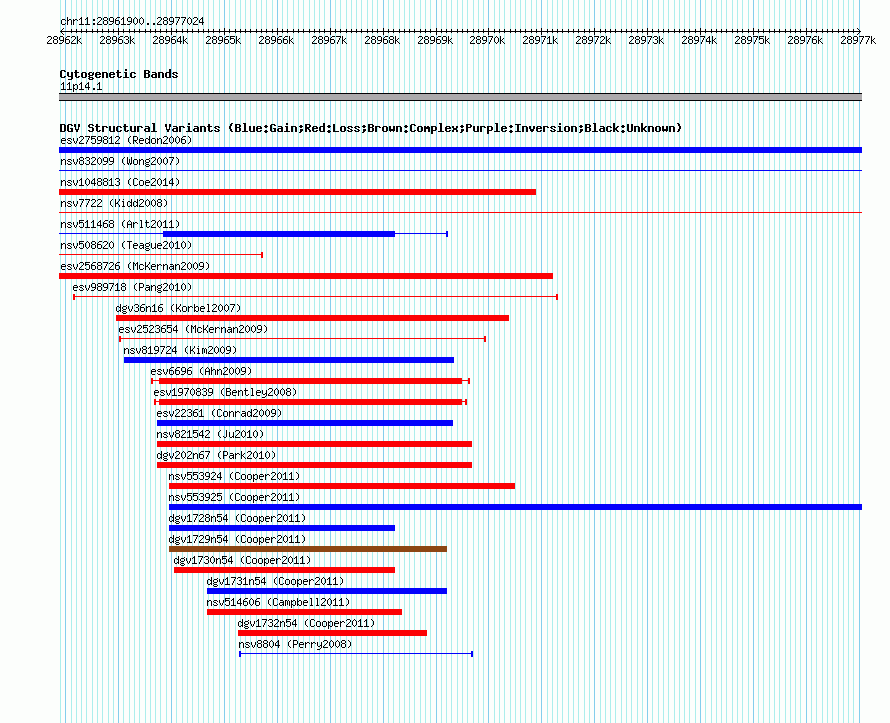Select the nsv819724 (Kim2009) label

point(180,350)
